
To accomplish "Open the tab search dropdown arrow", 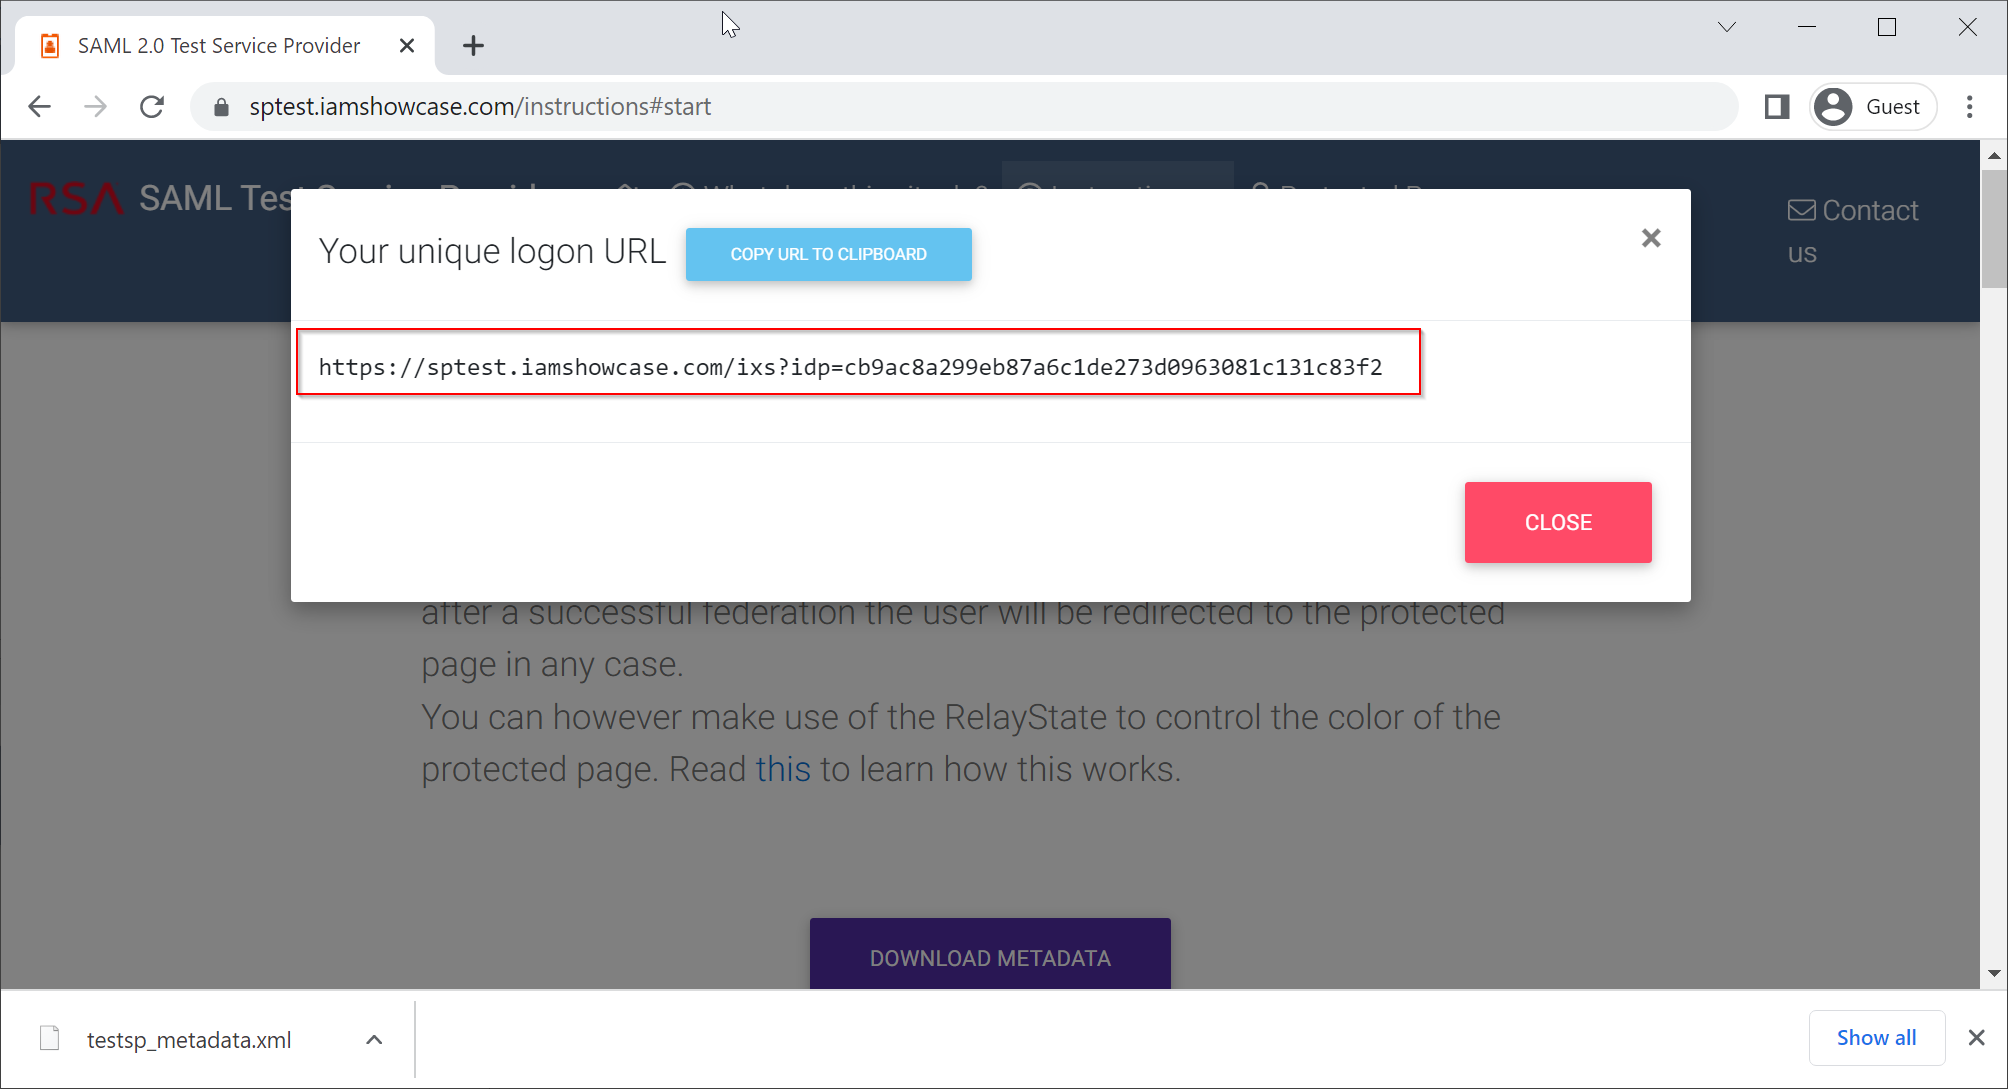I will (1726, 28).
